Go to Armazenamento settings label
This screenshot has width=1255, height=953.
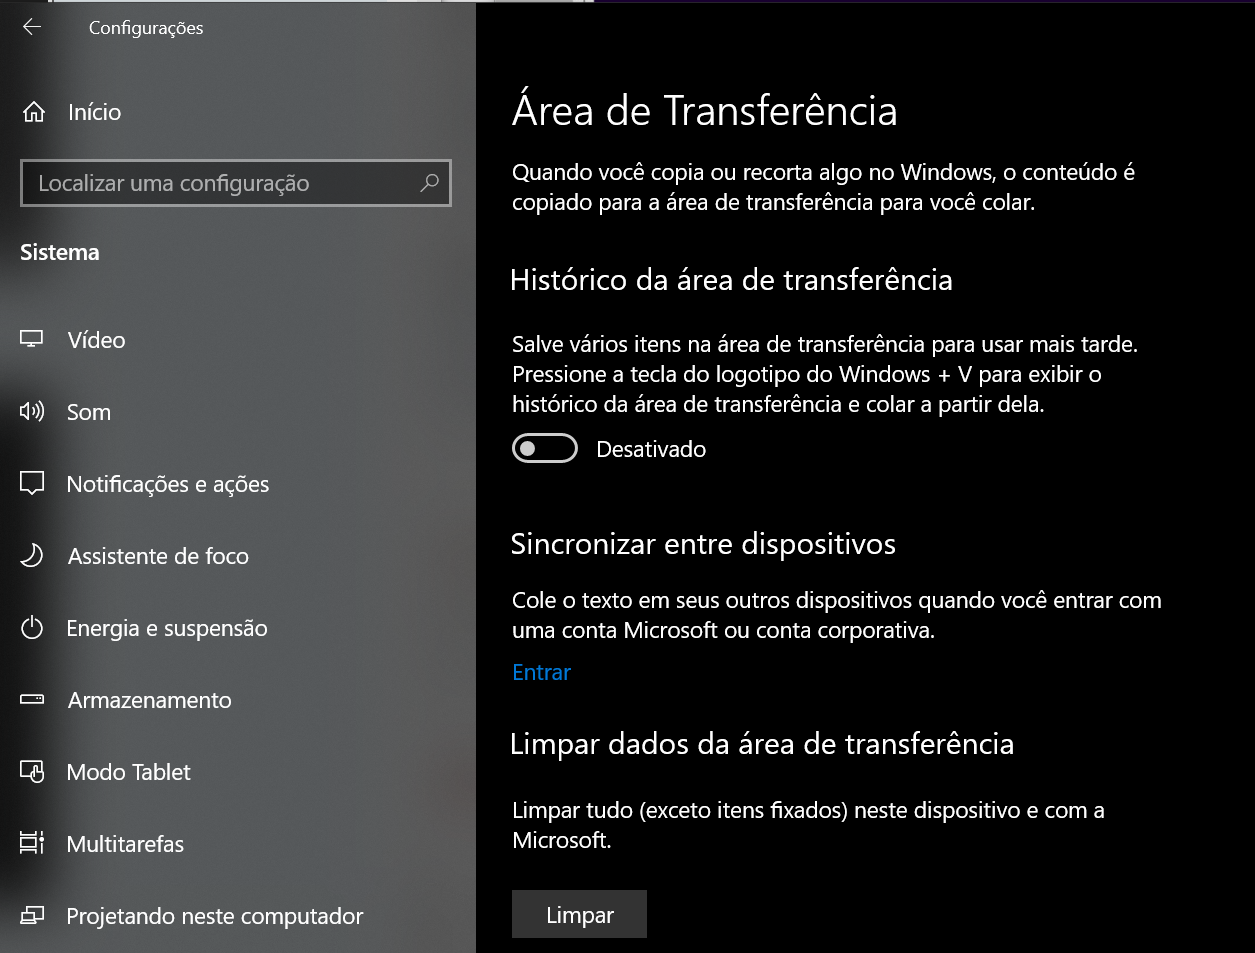coord(149,700)
